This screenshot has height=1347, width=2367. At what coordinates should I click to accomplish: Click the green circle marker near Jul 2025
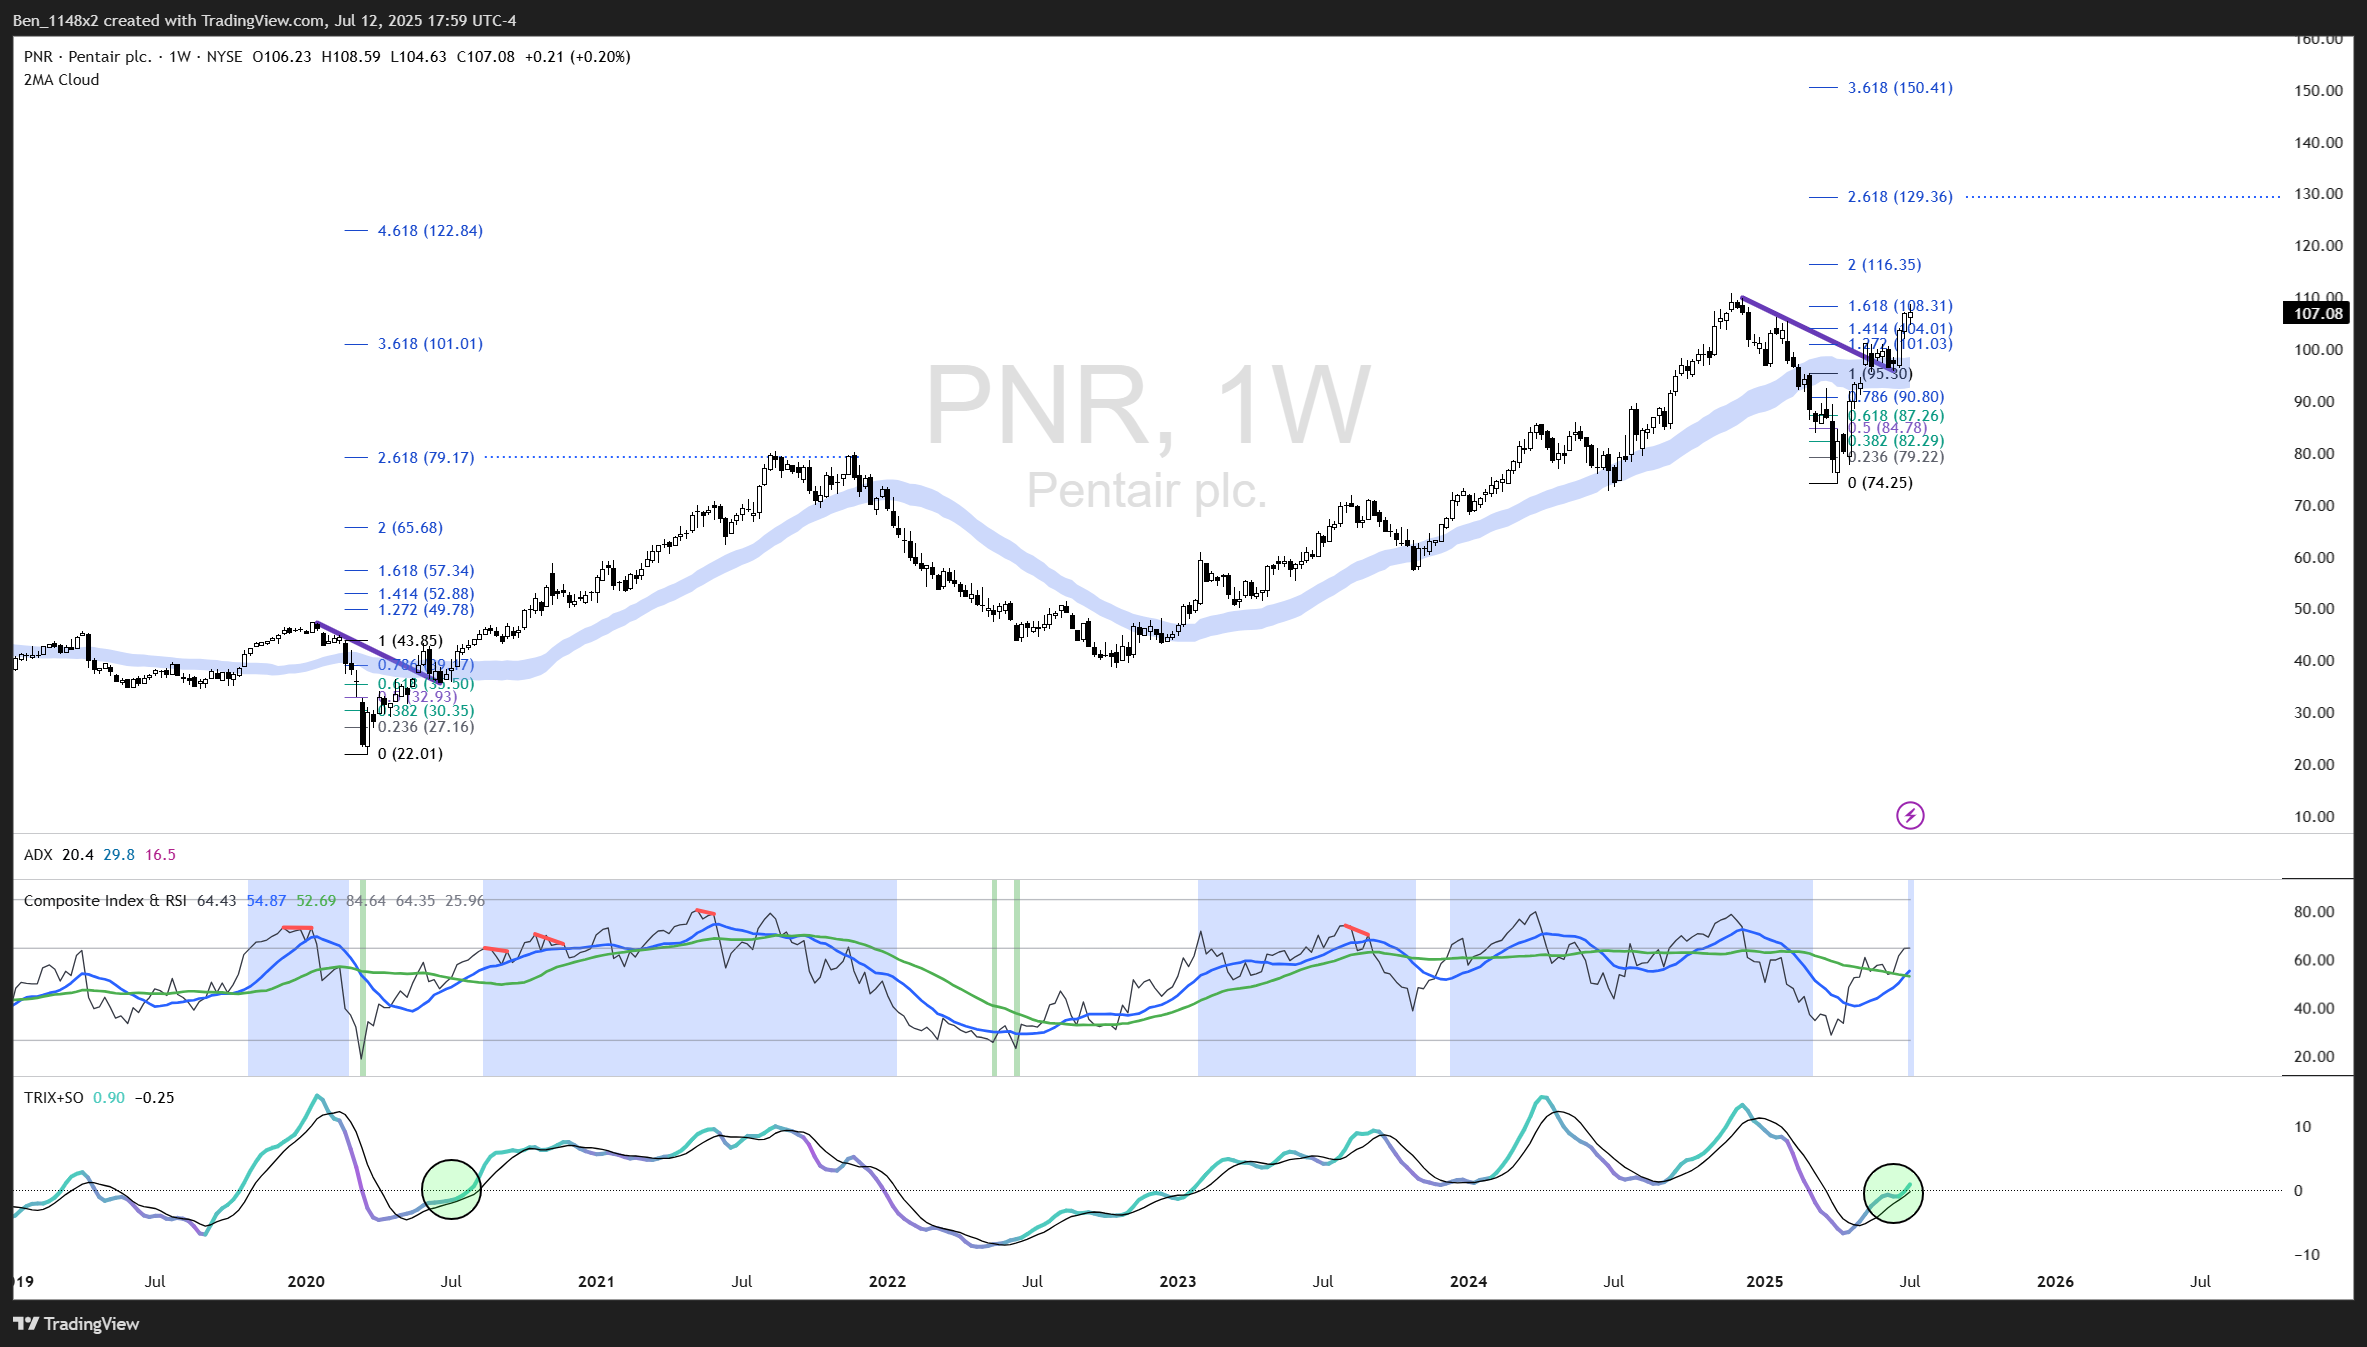1893,1193
